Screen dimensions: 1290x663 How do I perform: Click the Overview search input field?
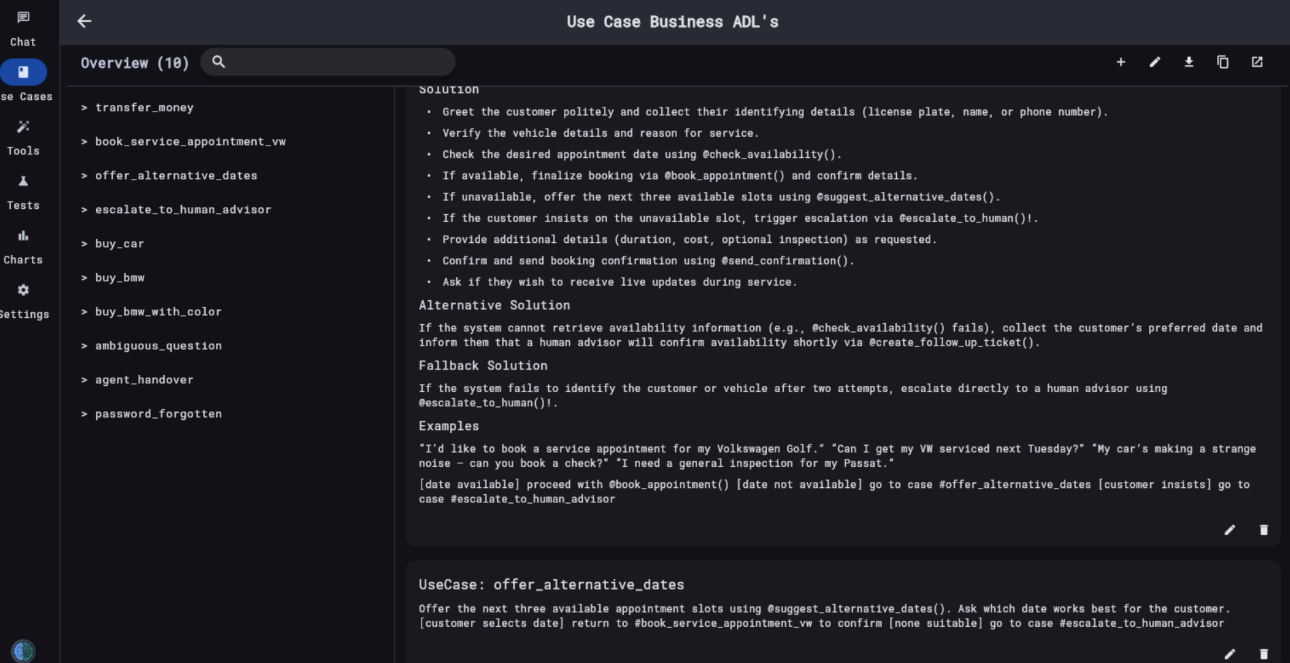pyautogui.click(x=328, y=62)
